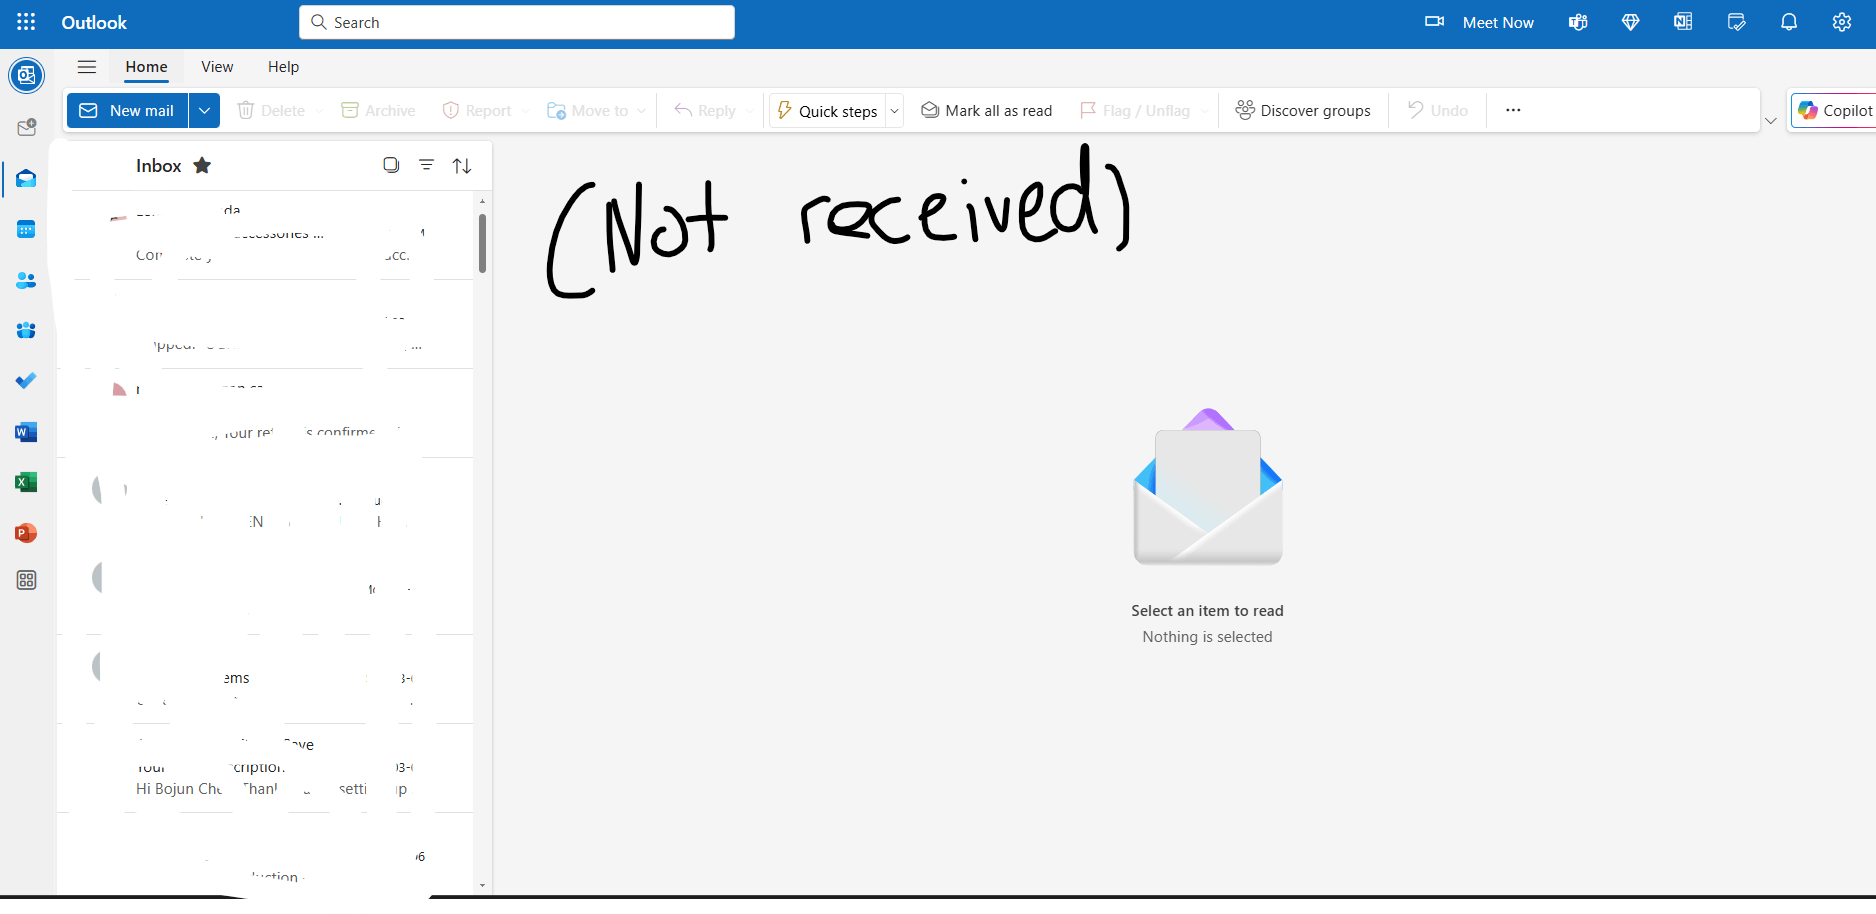
Task: Open the Teams chat icon in header
Action: pyautogui.click(x=1578, y=22)
